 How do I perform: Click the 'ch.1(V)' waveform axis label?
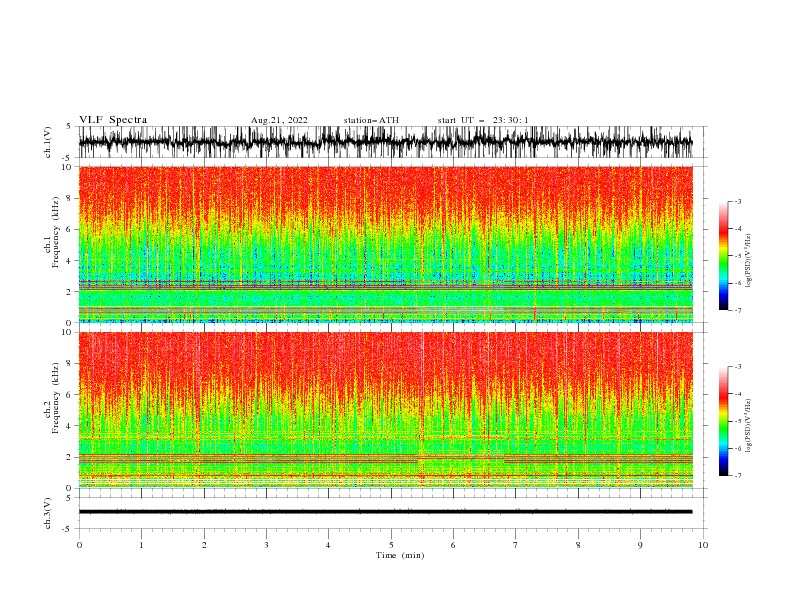click(x=48, y=142)
